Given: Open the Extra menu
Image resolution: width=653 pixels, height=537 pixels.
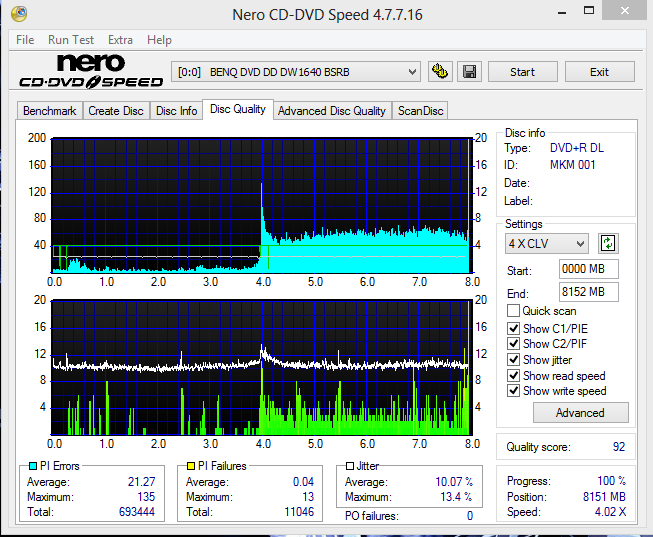Looking at the screenshot, I should point(120,40).
